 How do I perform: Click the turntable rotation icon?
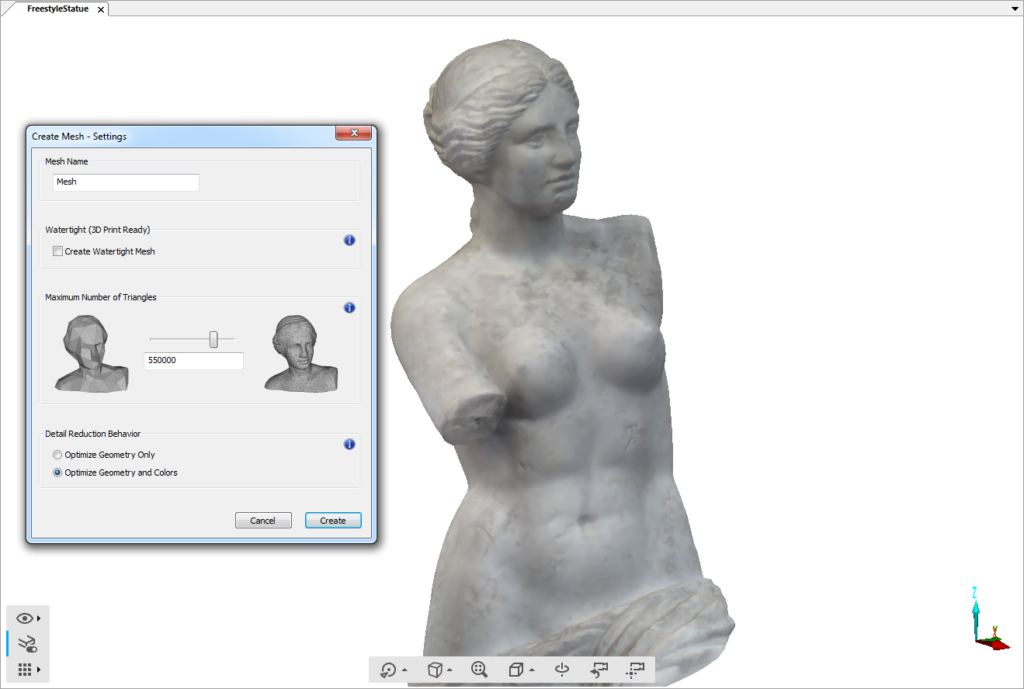563,669
